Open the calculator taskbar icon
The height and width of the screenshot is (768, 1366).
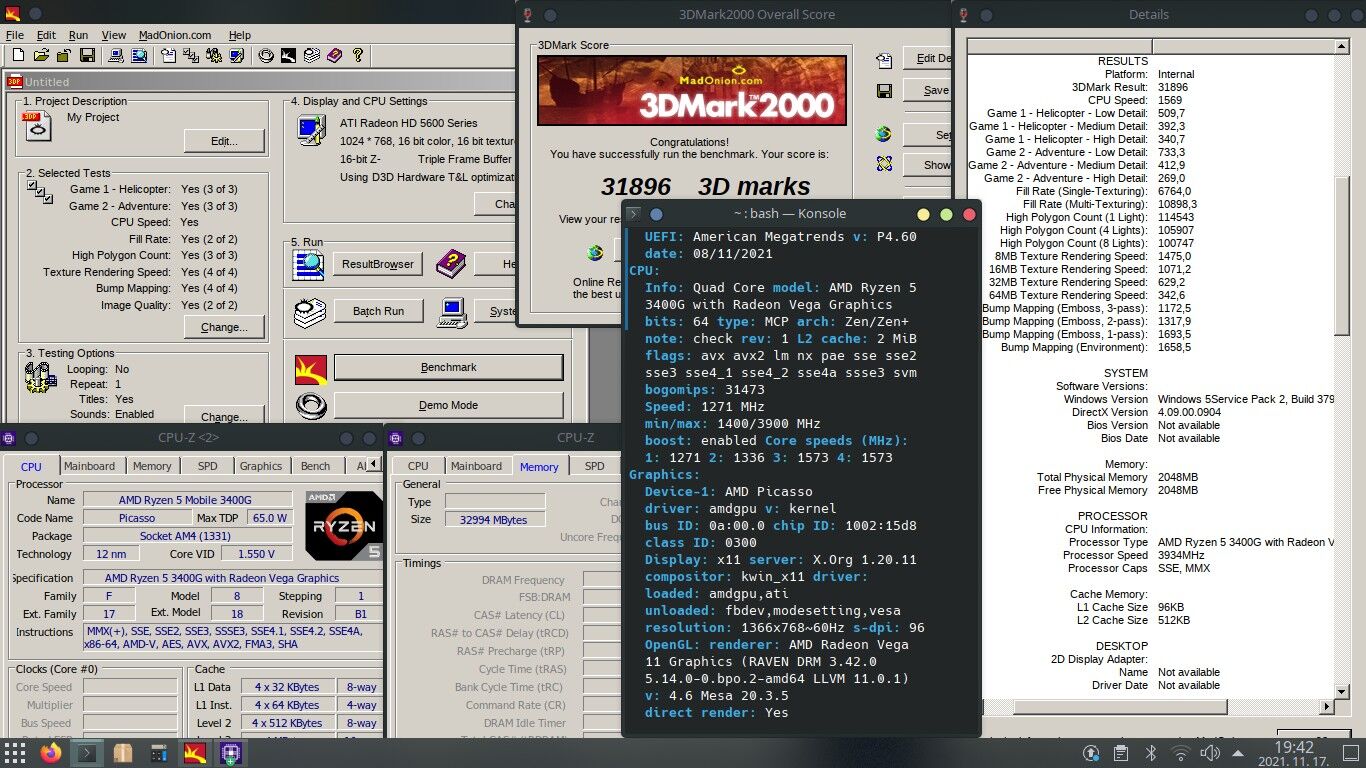click(x=159, y=752)
